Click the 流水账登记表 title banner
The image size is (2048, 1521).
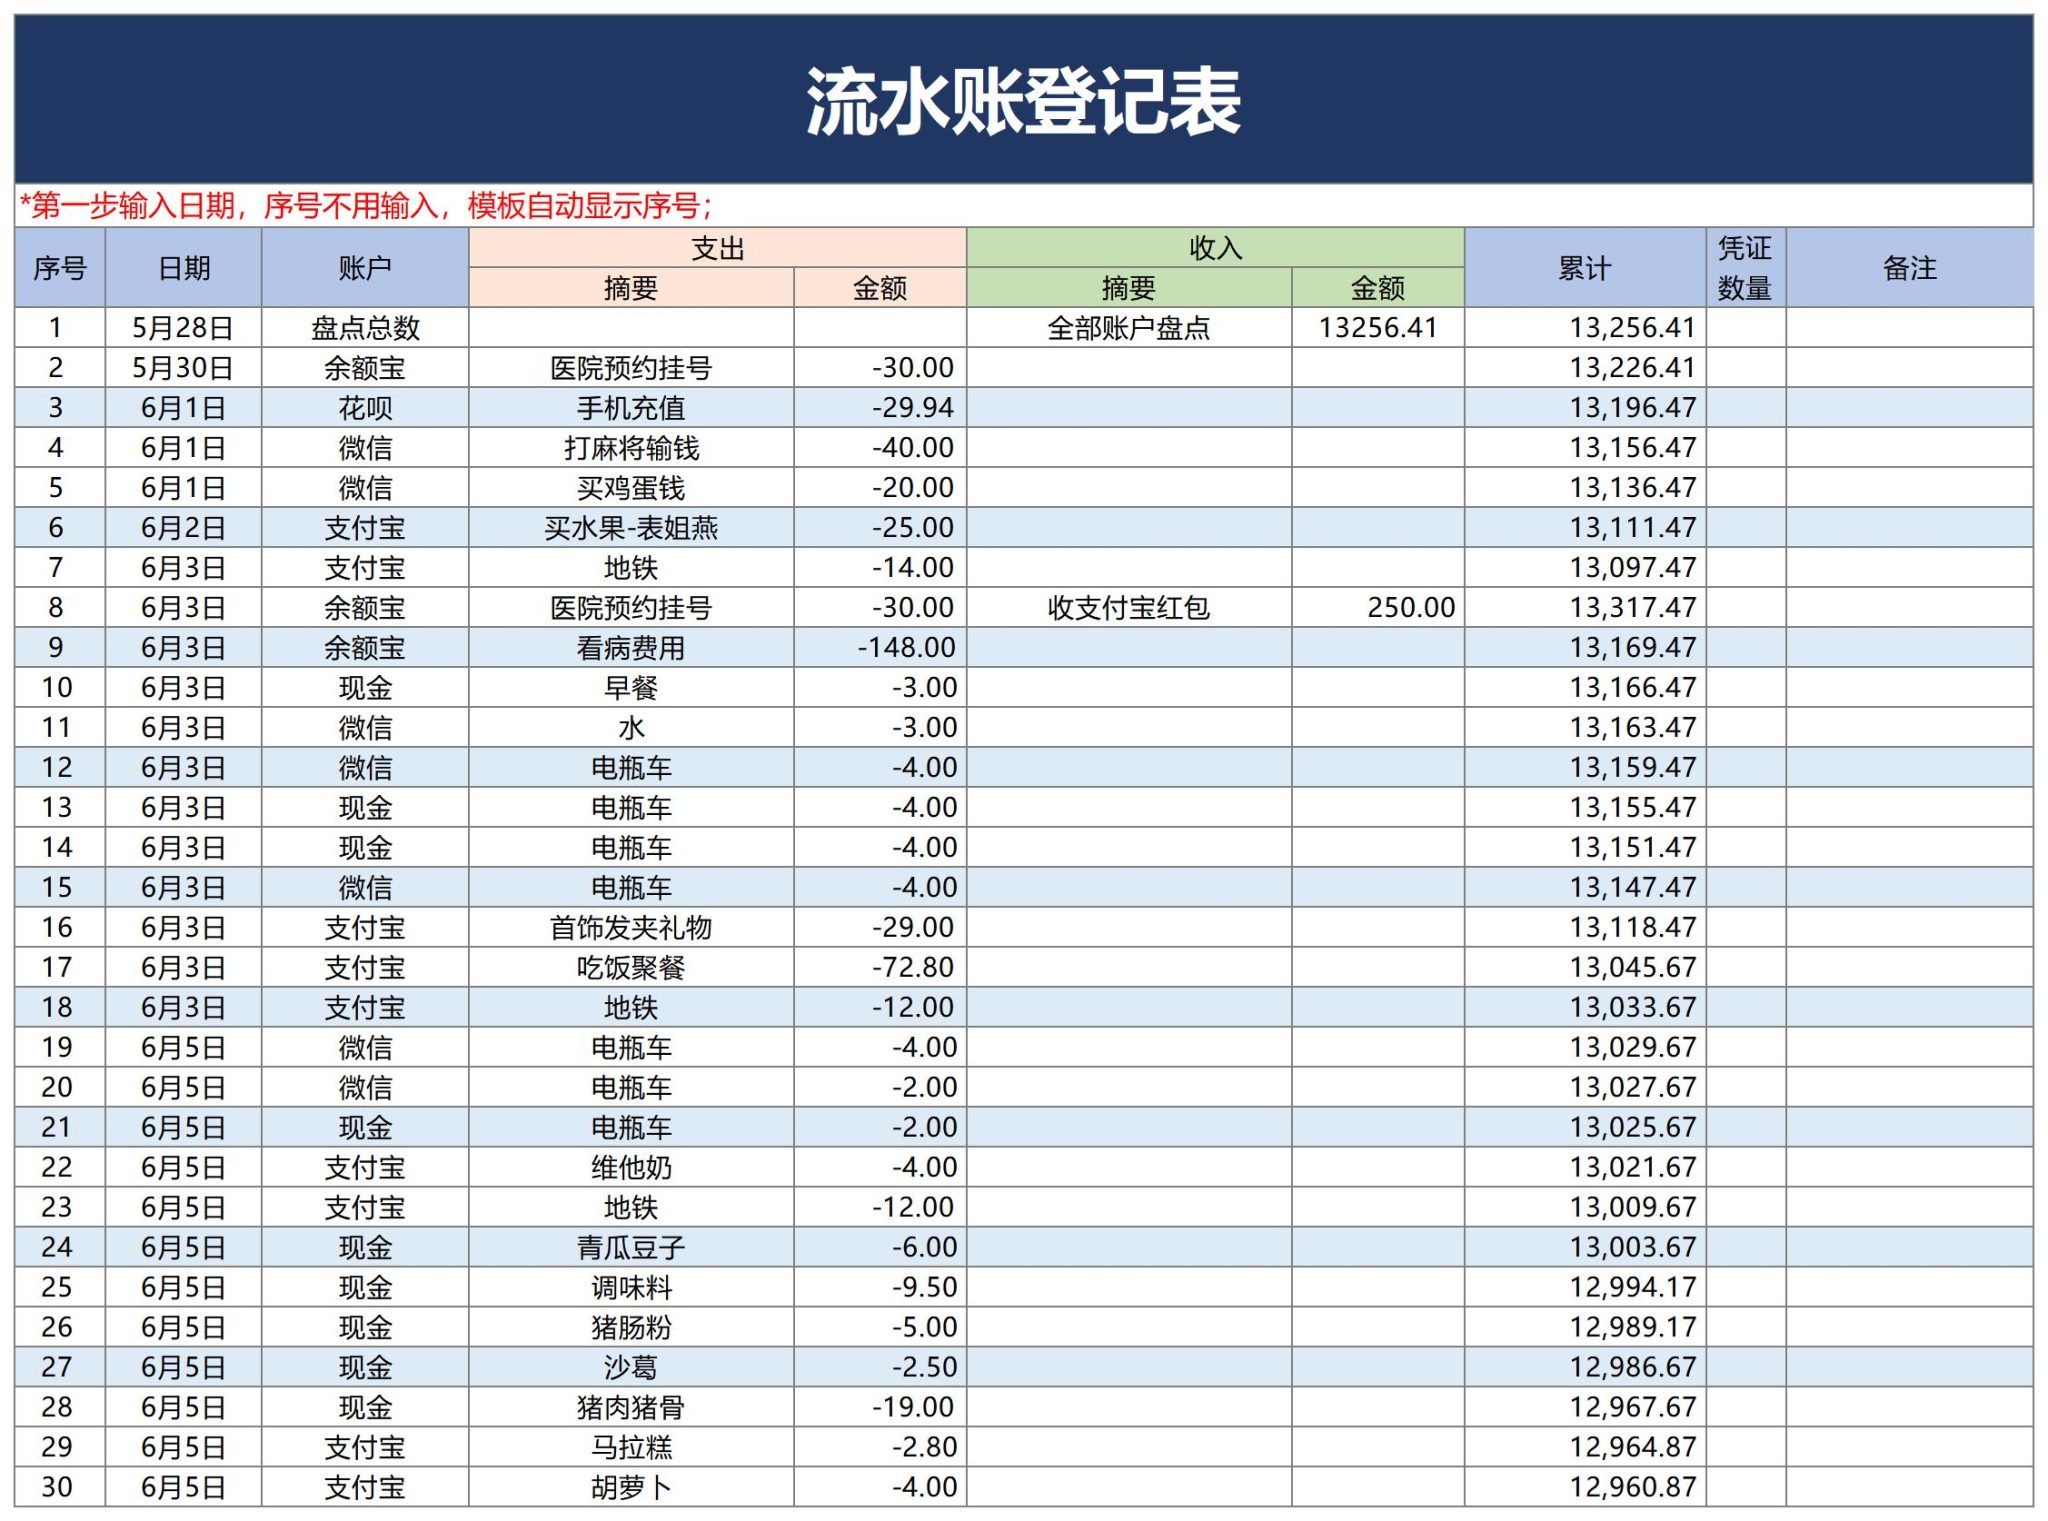coord(1023,99)
